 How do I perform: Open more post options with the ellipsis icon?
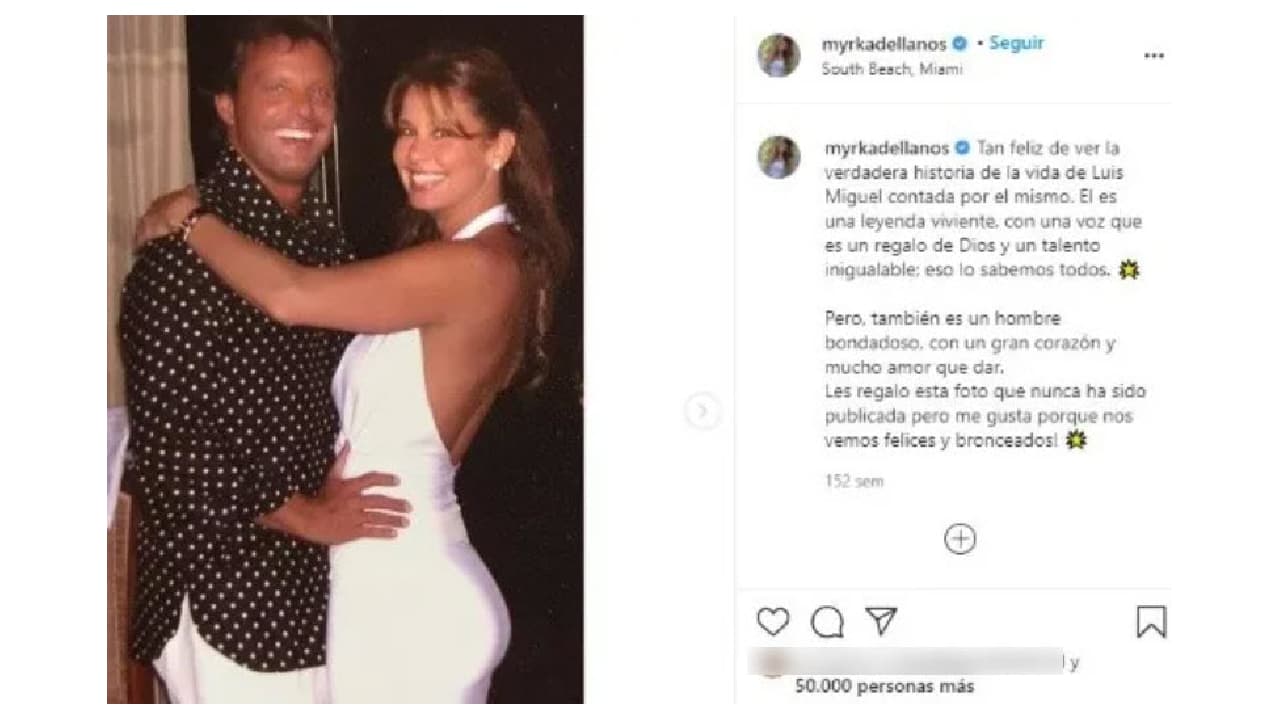coord(1155,56)
